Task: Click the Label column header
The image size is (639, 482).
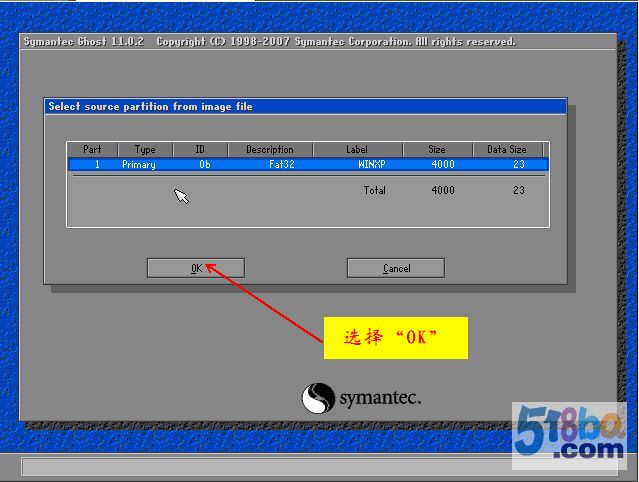Action: point(357,150)
